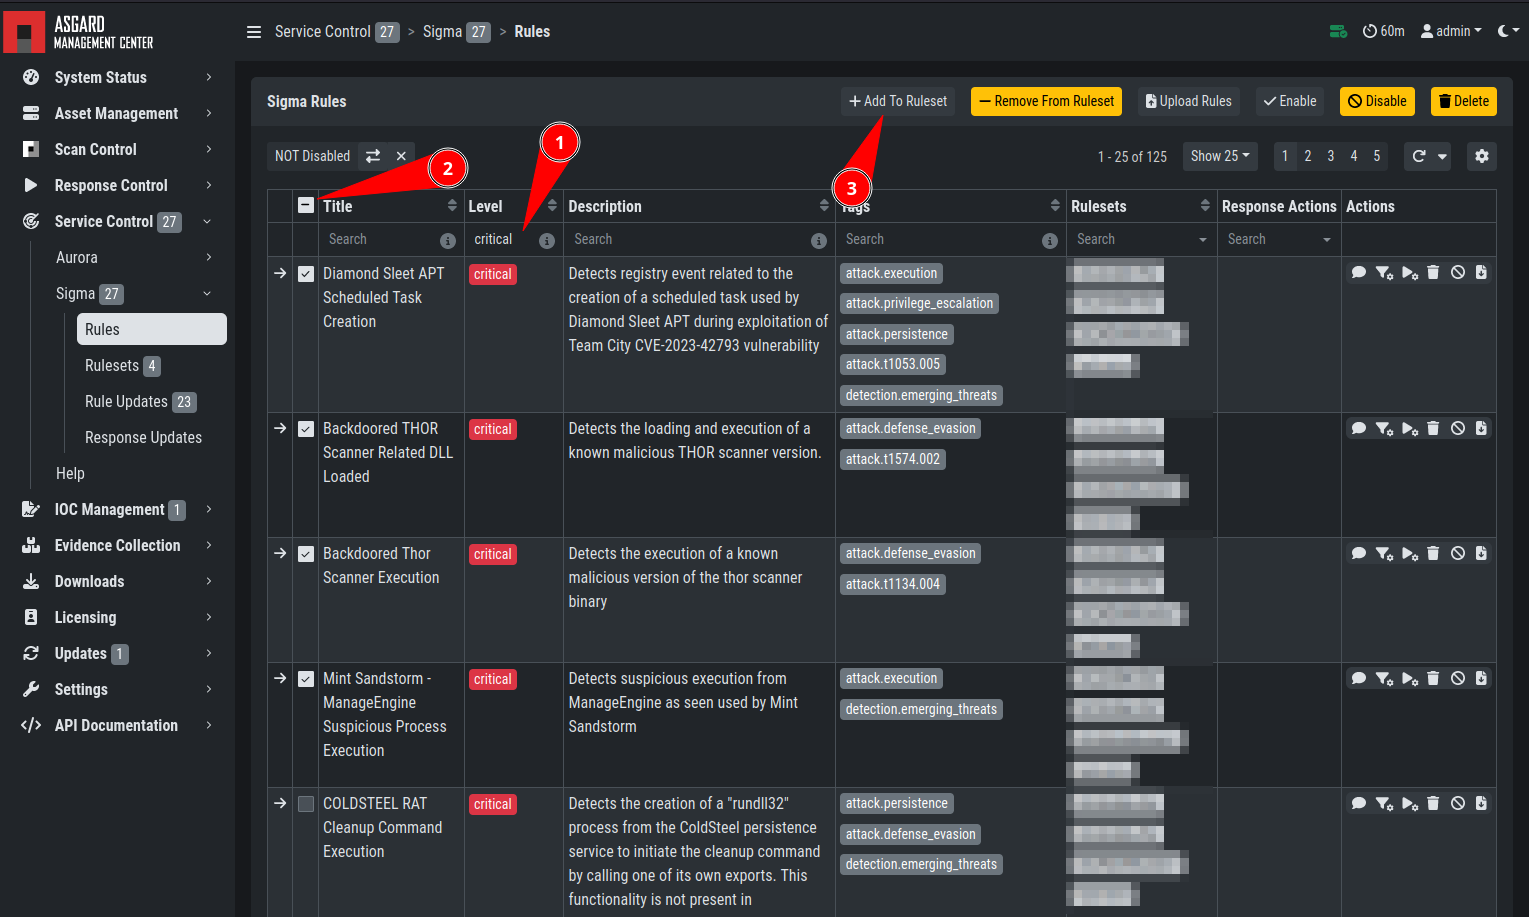The image size is (1529, 917).
Task: Open Rule Updates in the Sigma submenu
Action: pos(140,401)
